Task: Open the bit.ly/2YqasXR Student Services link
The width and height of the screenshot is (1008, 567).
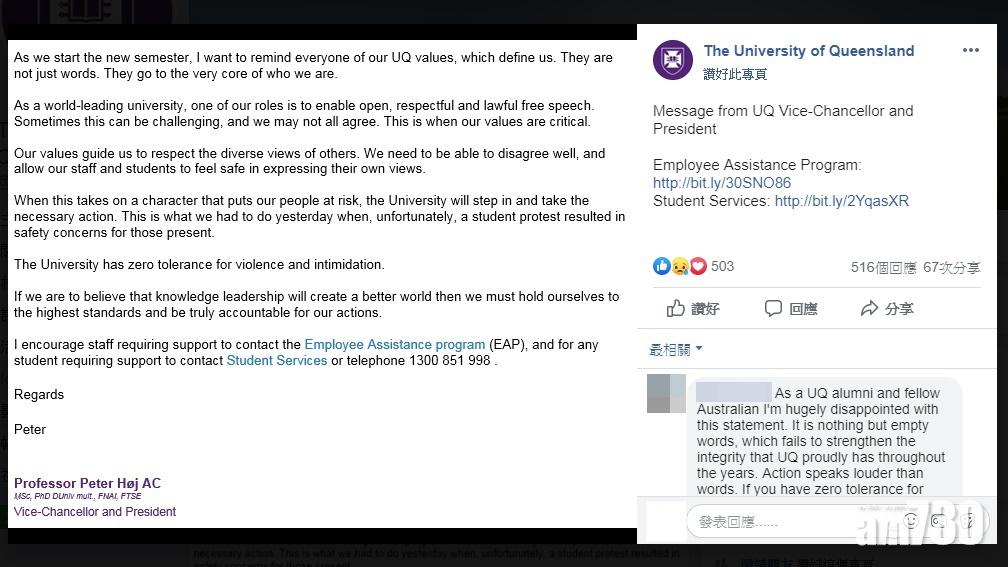Action: 841,201
